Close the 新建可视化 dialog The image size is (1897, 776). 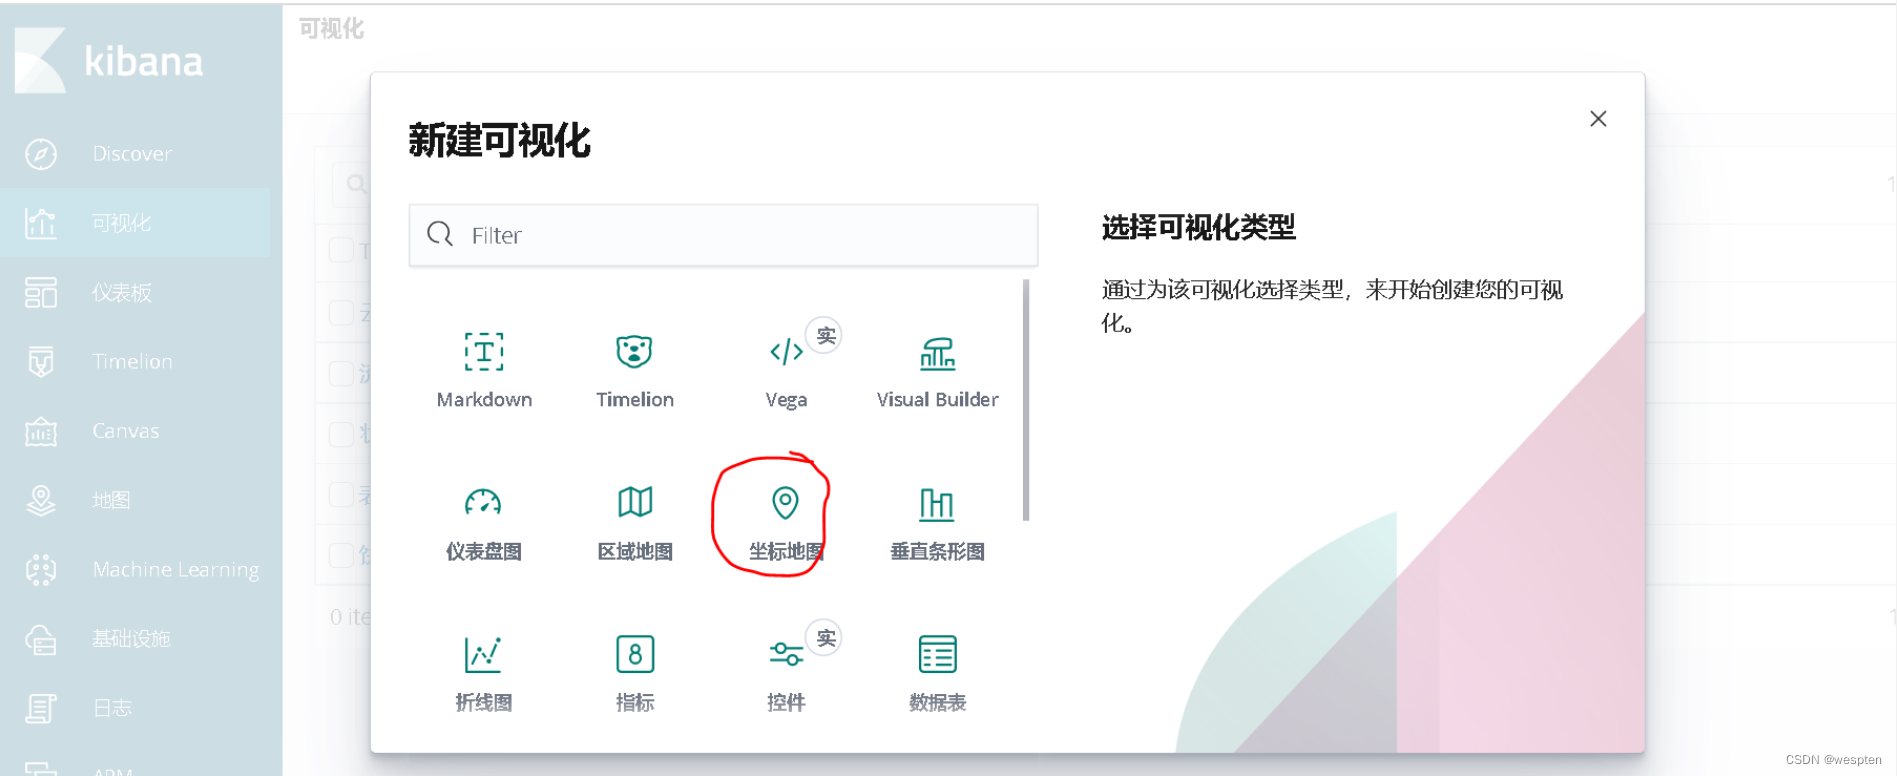click(x=1598, y=119)
